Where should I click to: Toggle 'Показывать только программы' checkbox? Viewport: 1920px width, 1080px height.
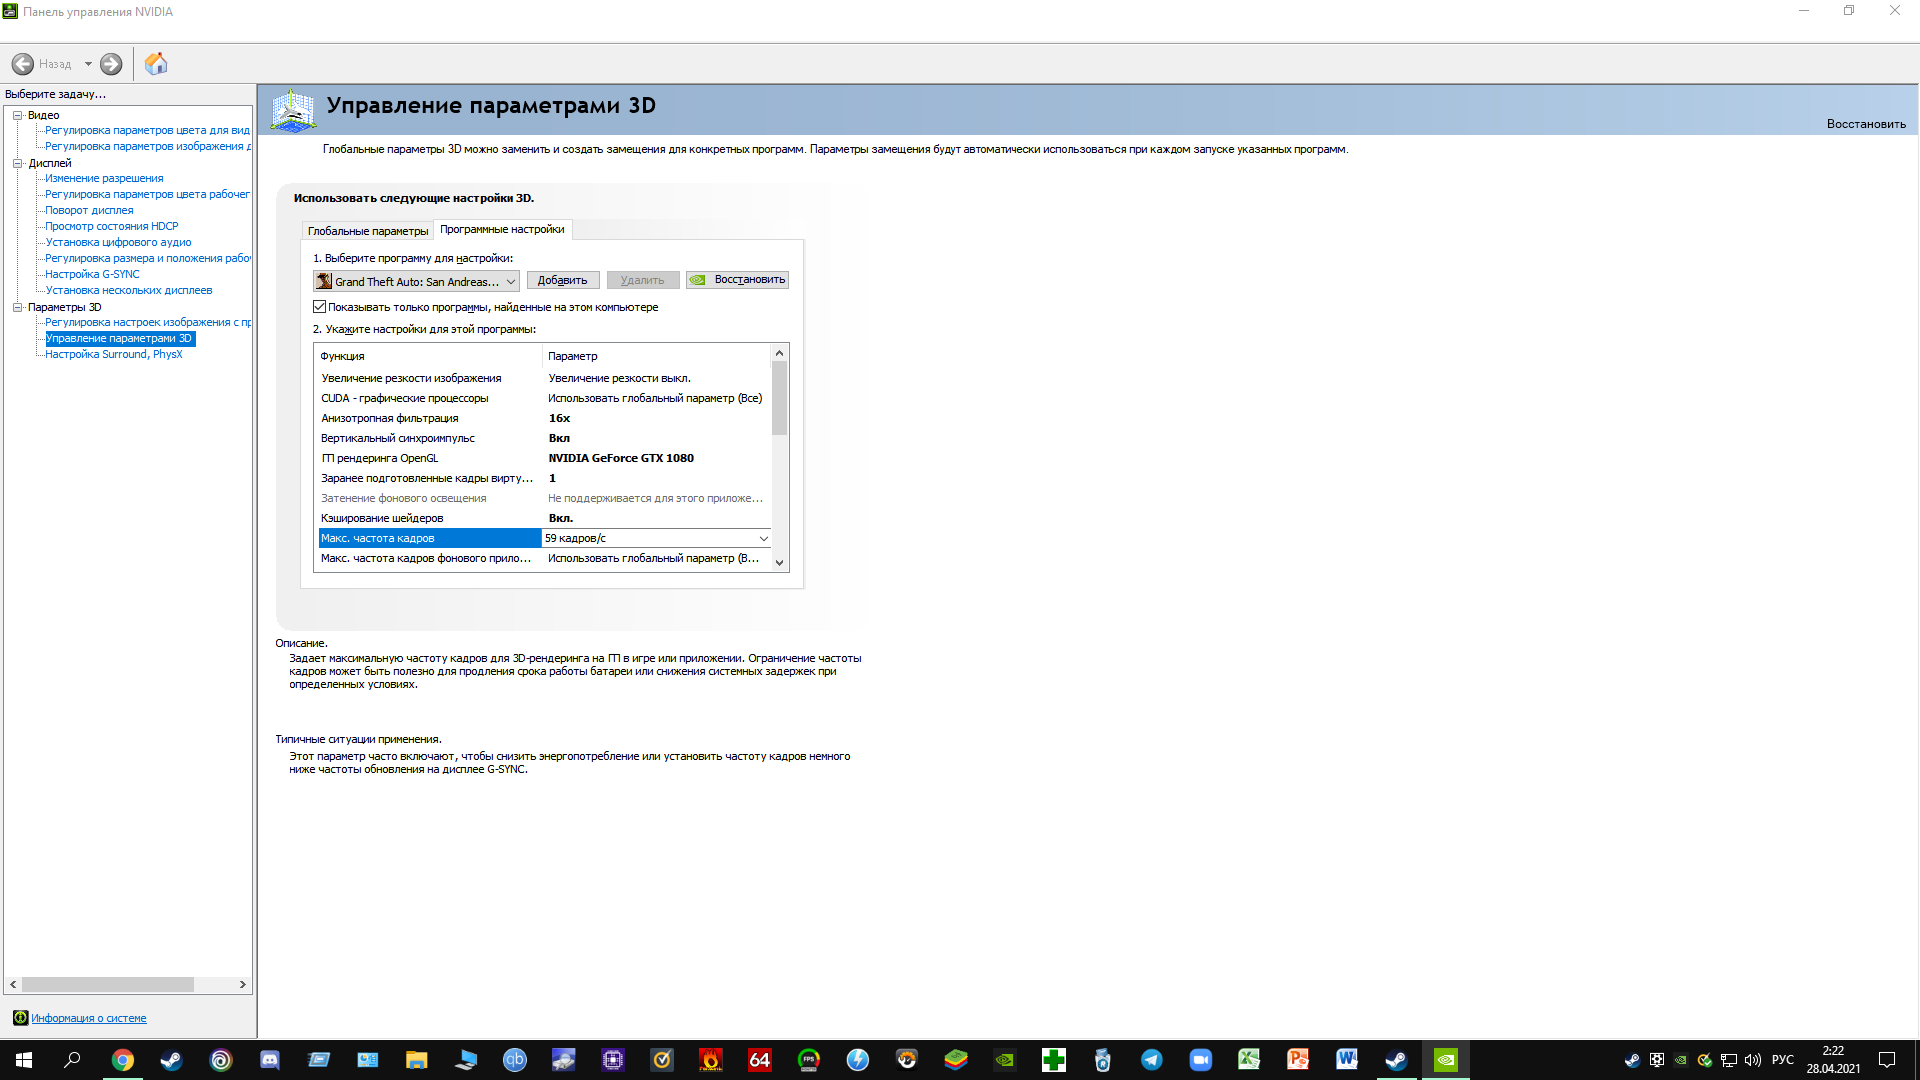click(x=320, y=307)
